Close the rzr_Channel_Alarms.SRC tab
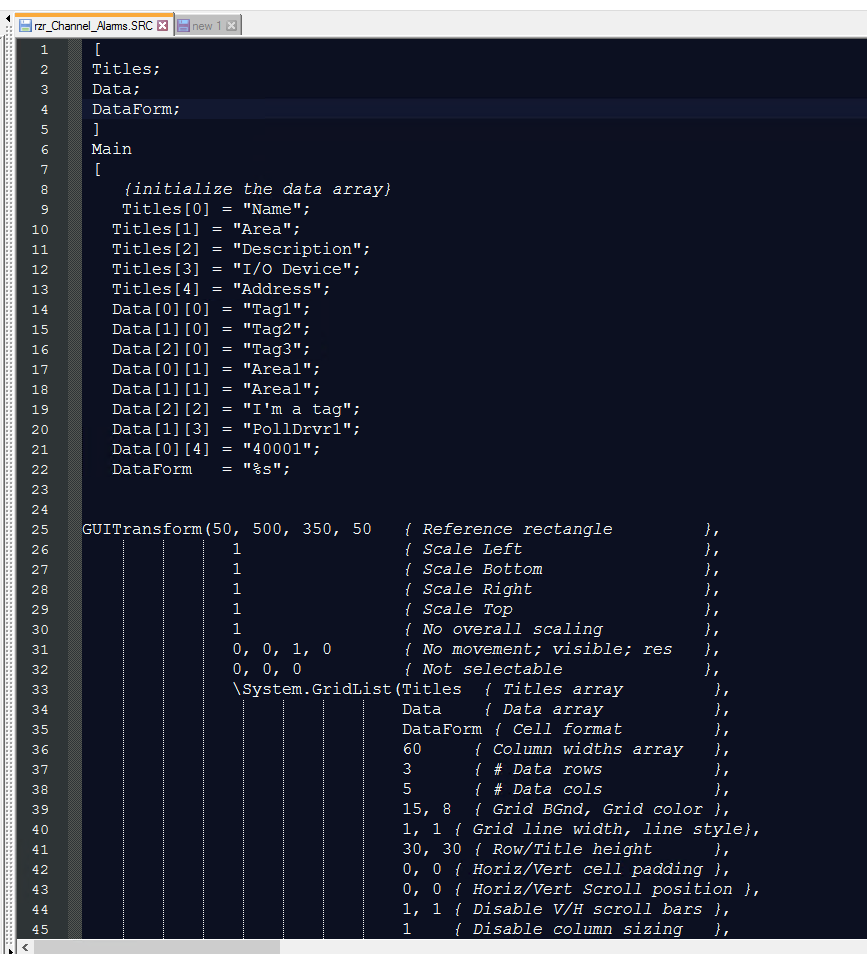The image size is (867, 954). tap(163, 26)
